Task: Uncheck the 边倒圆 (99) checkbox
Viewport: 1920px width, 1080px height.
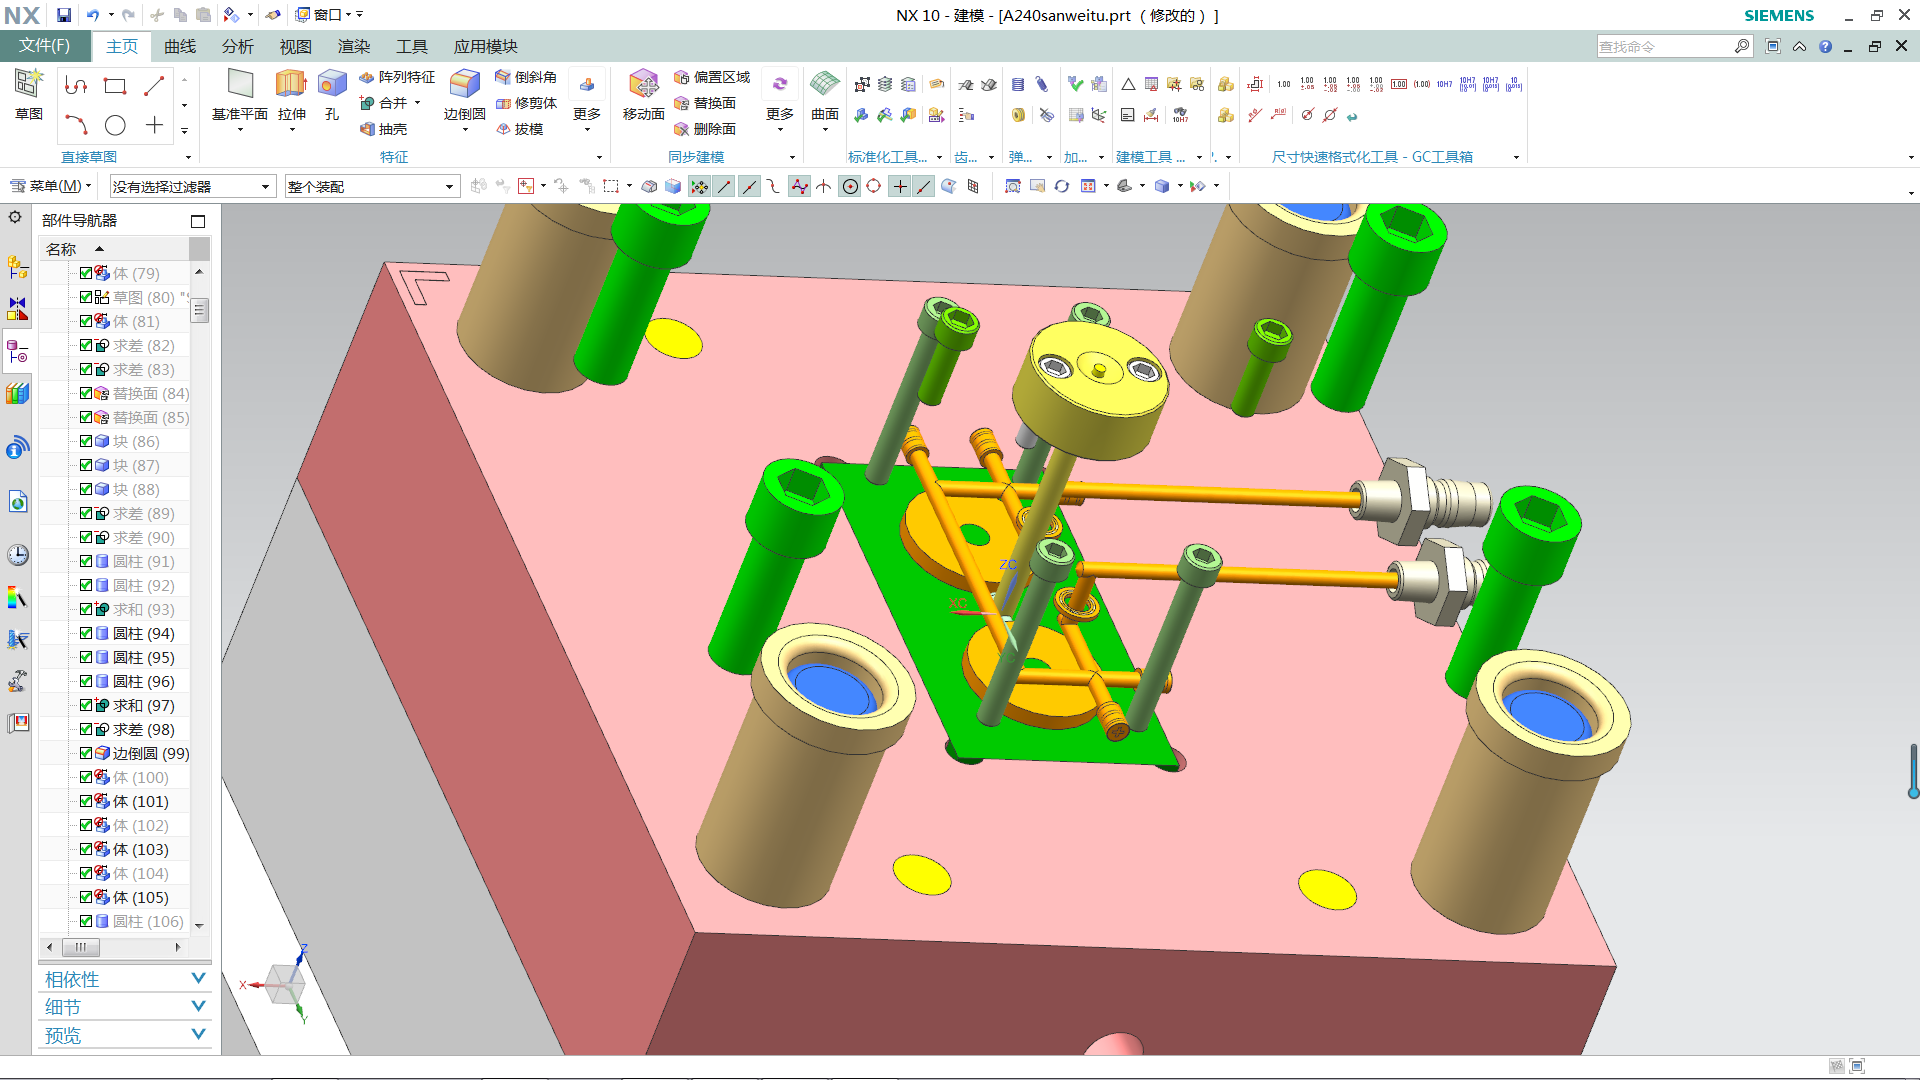Action: (x=86, y=753)
